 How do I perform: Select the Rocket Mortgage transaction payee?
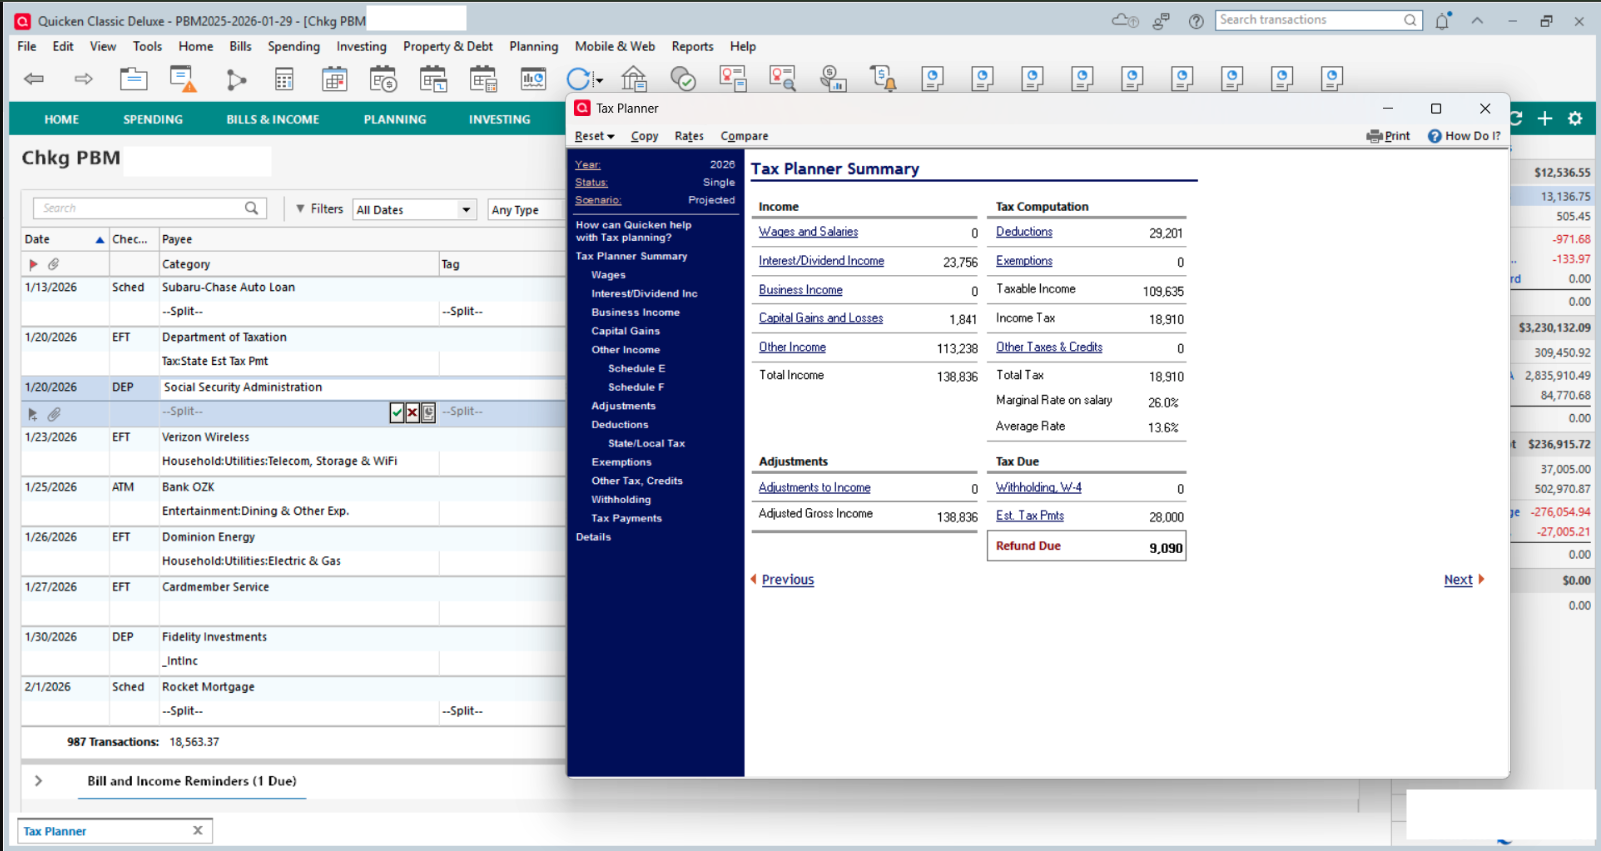(x=208, y=687)
